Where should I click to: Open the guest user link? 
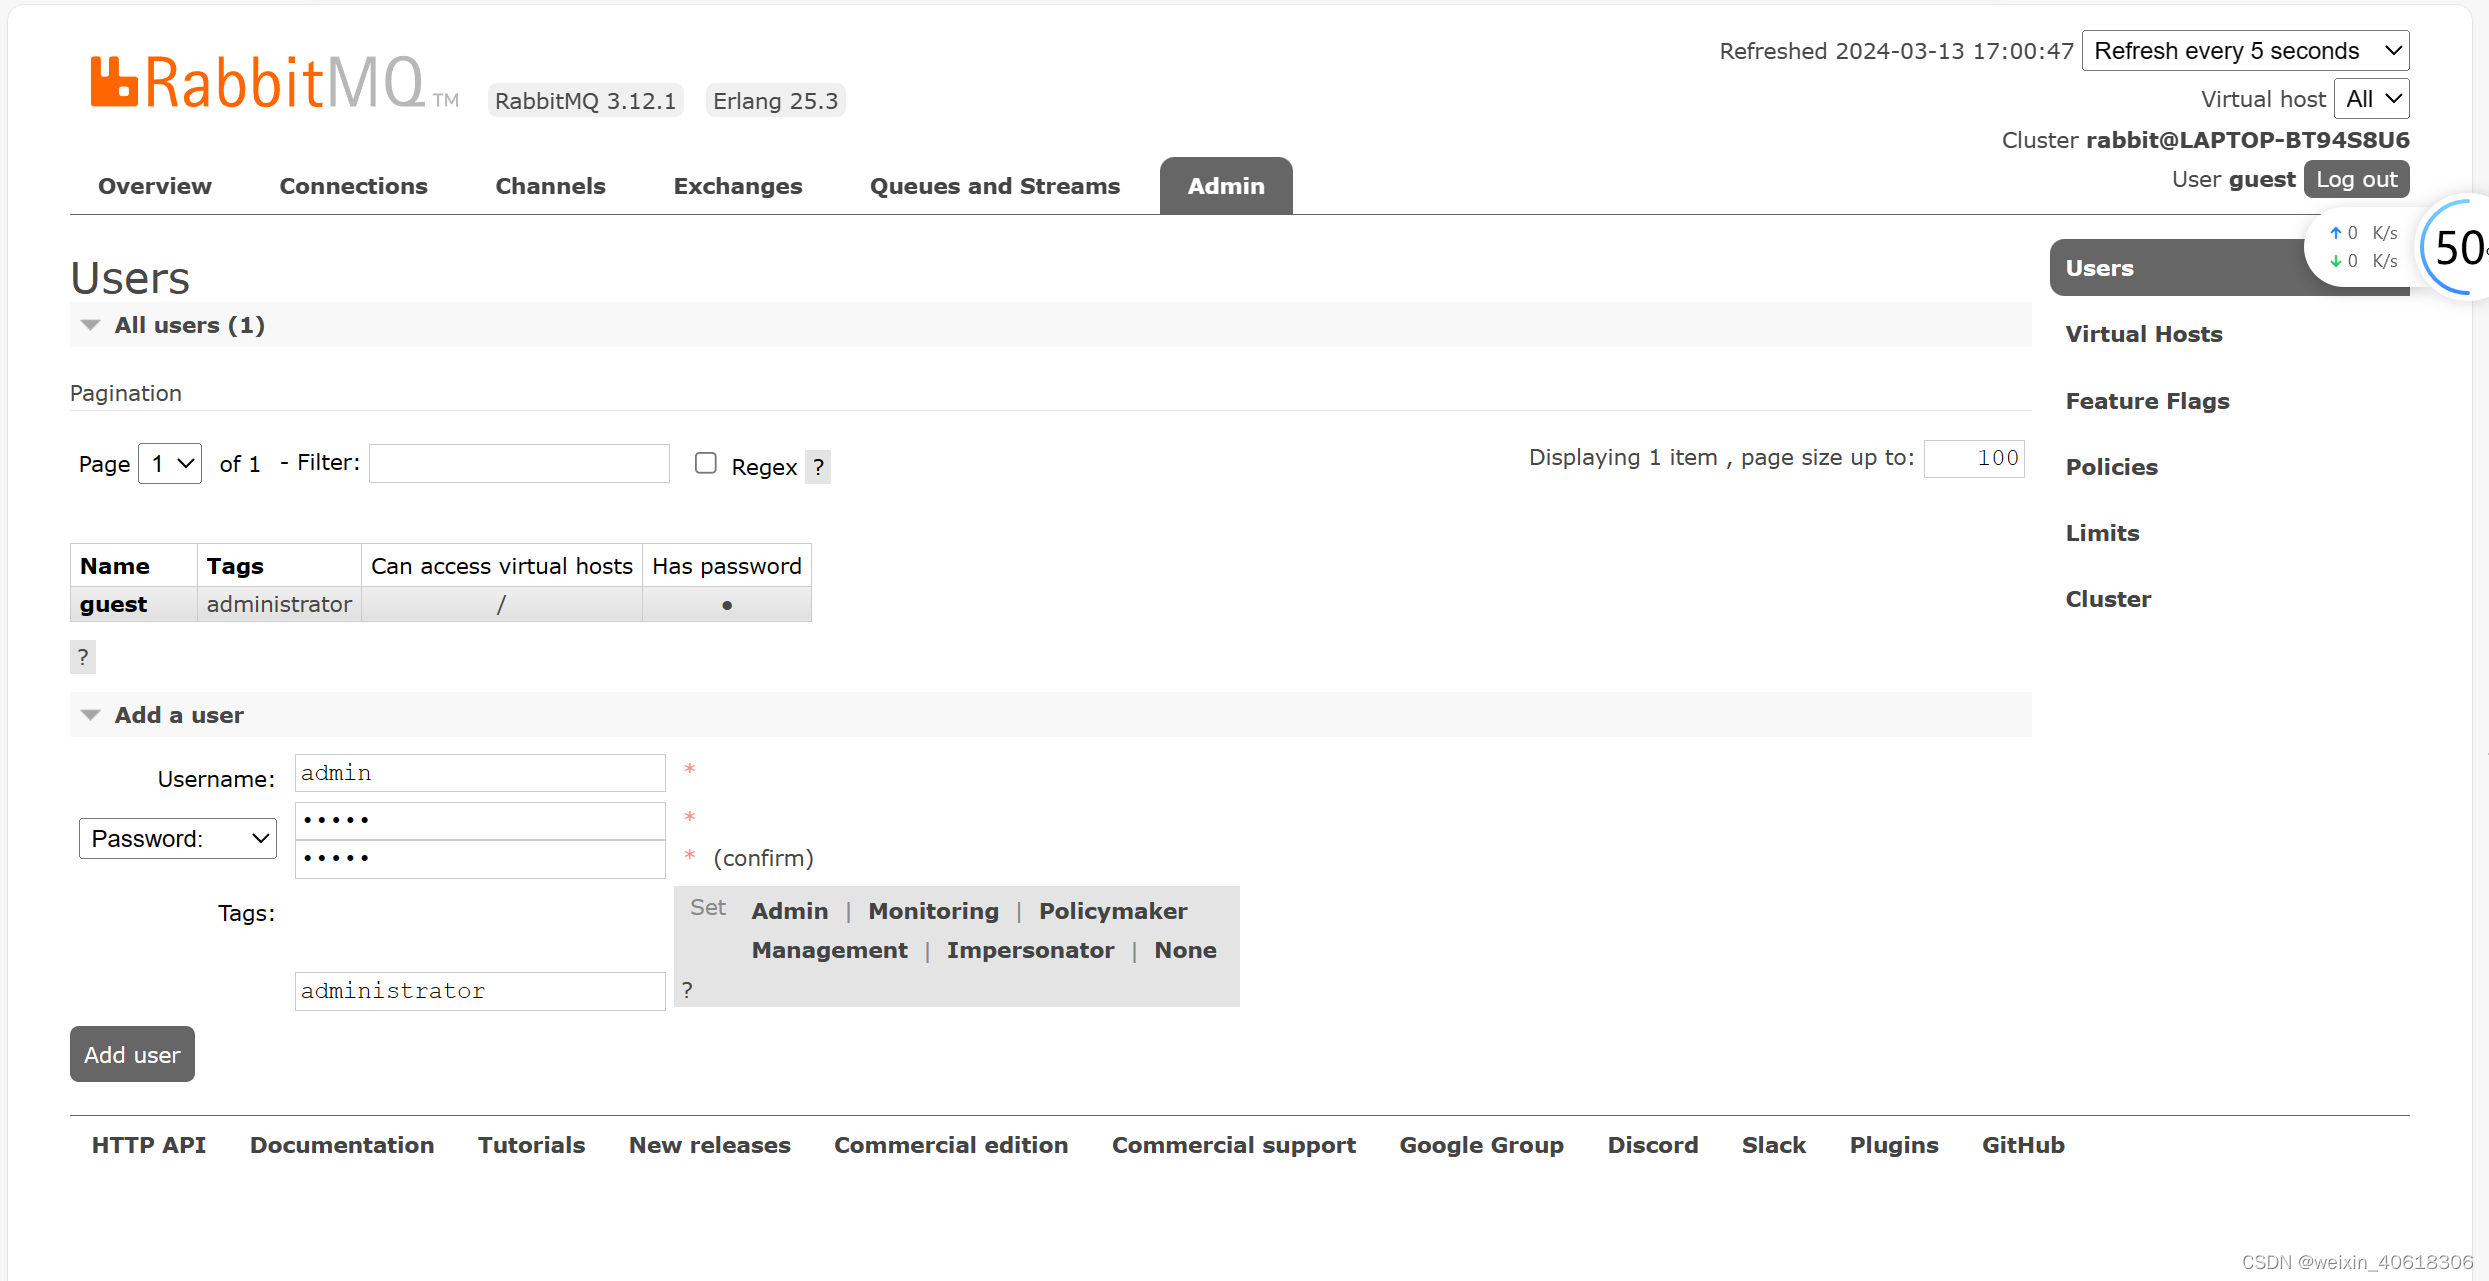(x=113, y=604)
